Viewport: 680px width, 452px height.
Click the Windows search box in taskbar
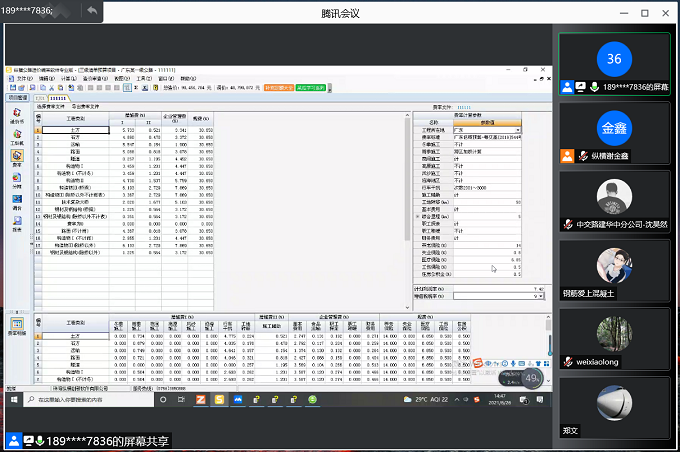(x=89, y=400)
